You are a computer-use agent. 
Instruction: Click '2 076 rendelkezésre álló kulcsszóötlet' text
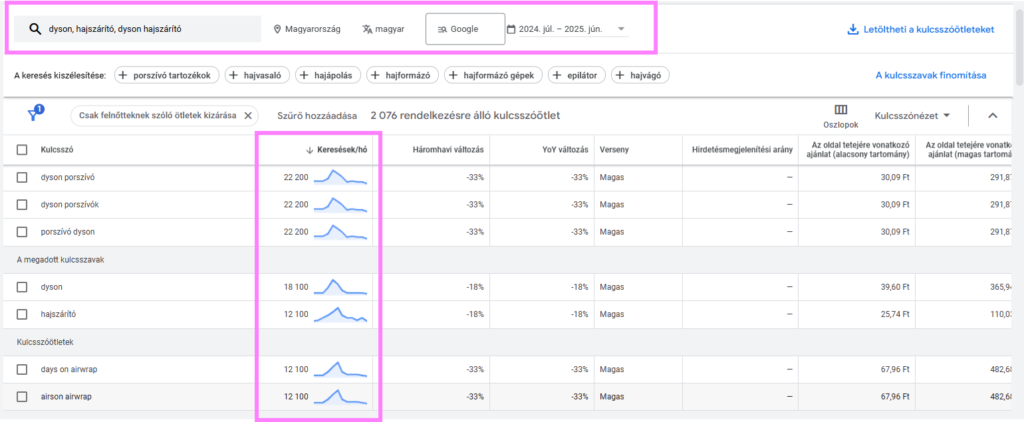pos(465,116)
